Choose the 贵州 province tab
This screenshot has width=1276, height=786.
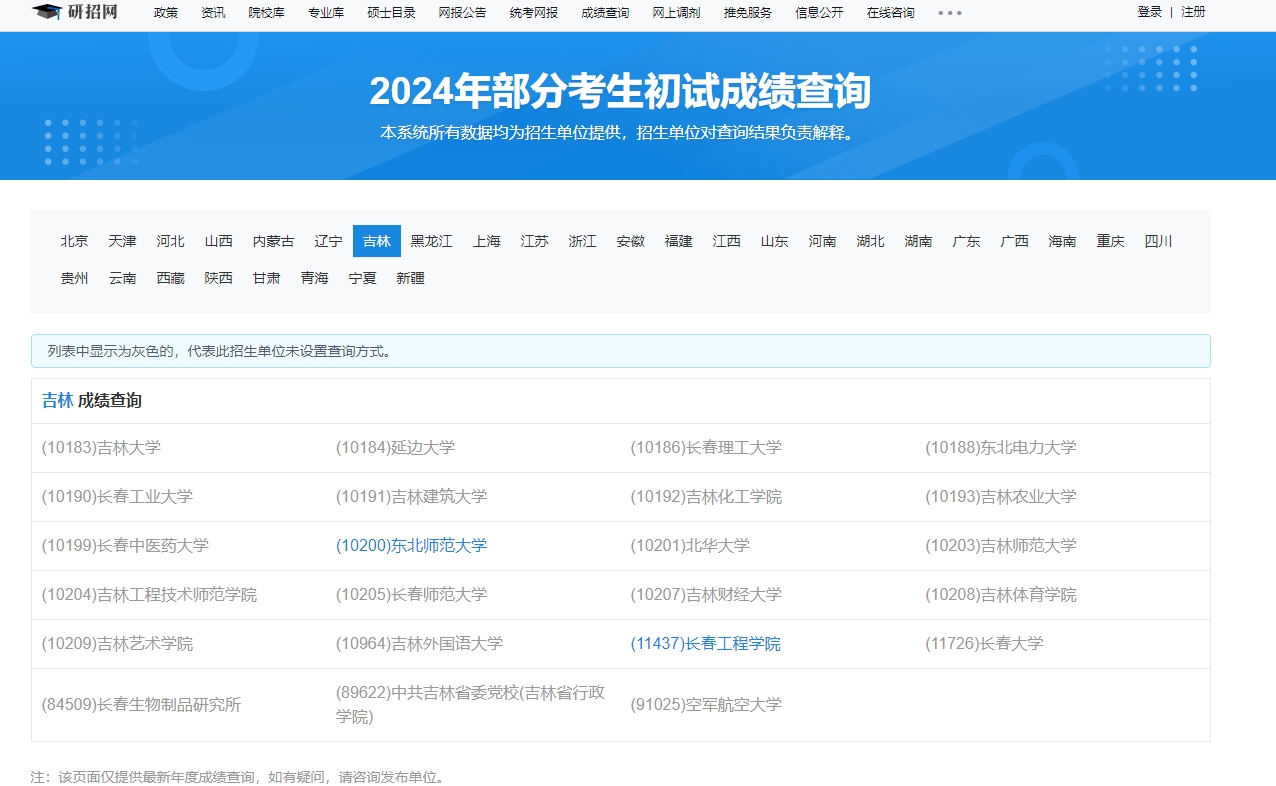coord(75,278)
